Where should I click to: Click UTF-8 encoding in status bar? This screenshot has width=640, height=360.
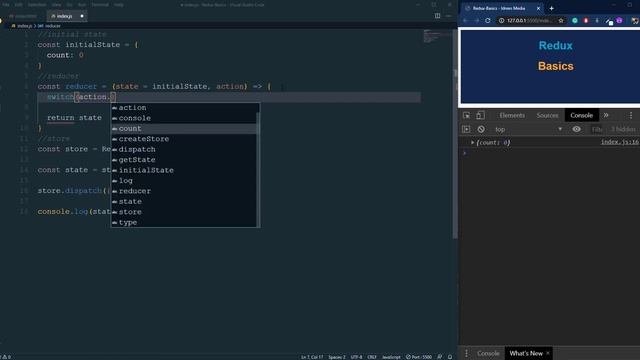pyautogui.click(x=356, y=357)
